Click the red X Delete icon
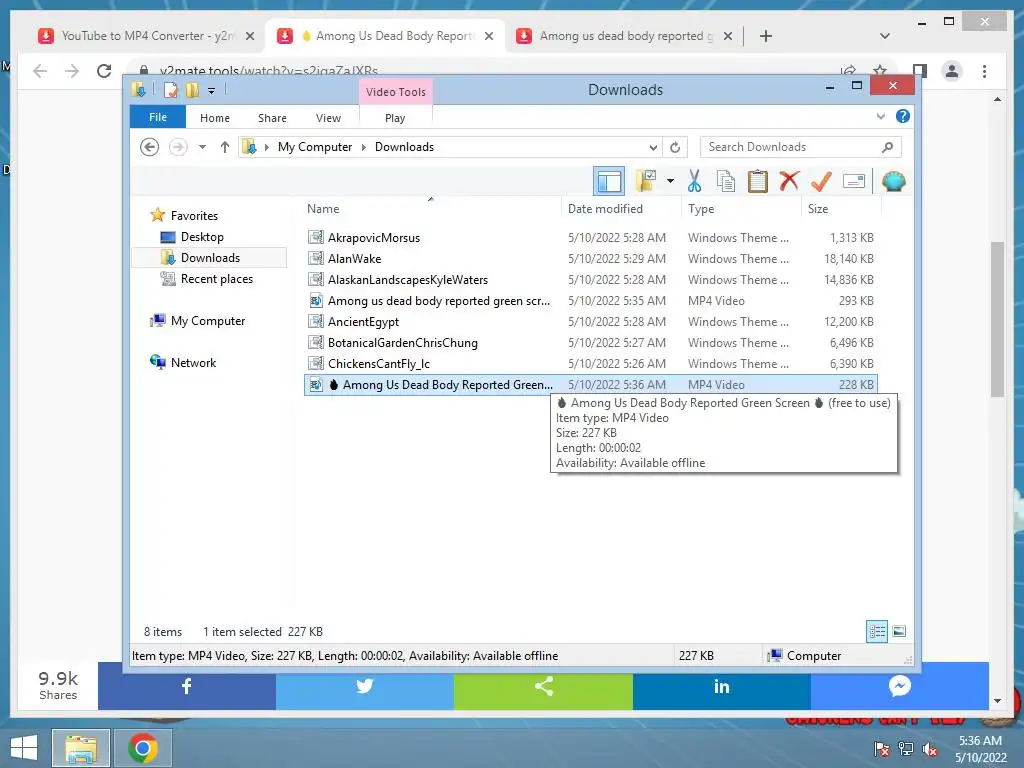 789,181
